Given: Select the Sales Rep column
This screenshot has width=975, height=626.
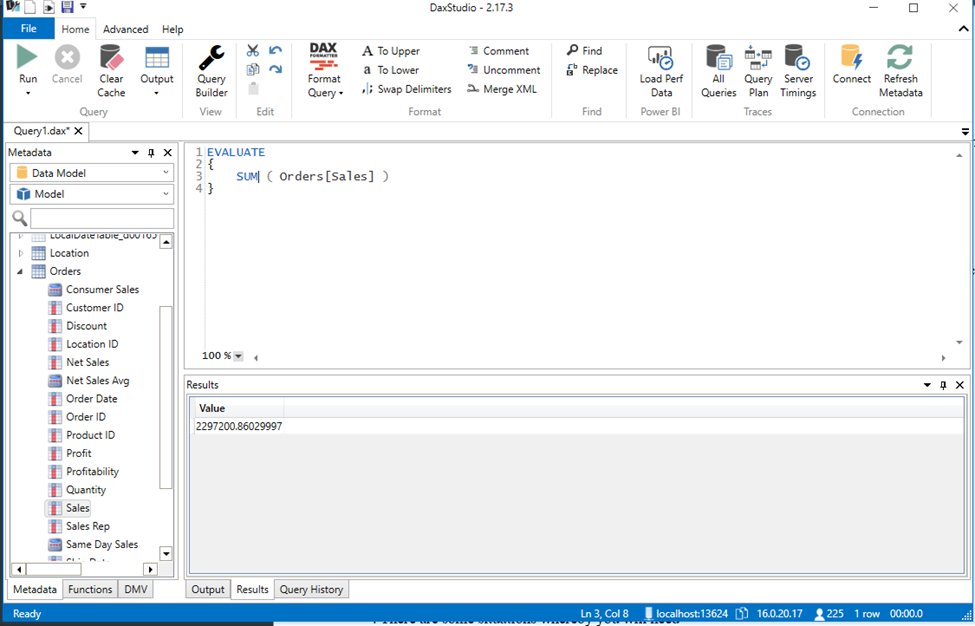Looking at the screenshot, I should point(88,526).
